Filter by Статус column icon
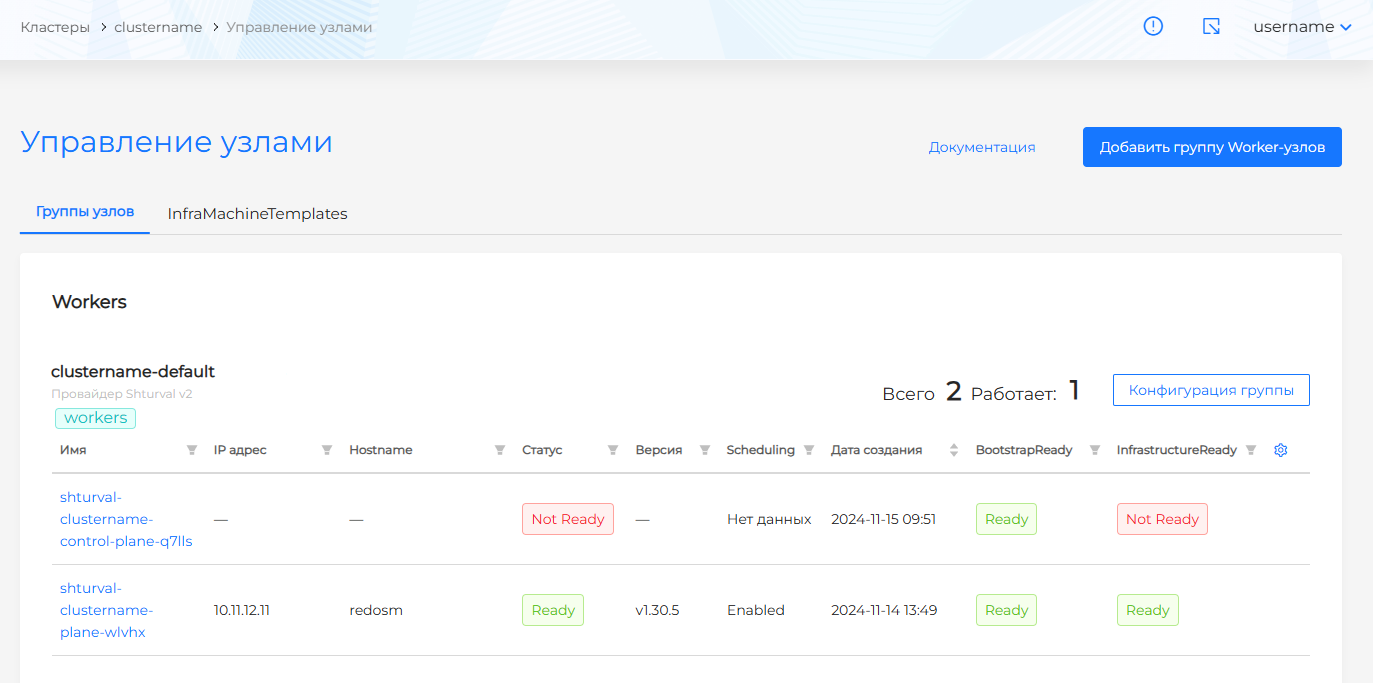The width and height of the screenshot is (1373, 683). [x=613, y=450]
